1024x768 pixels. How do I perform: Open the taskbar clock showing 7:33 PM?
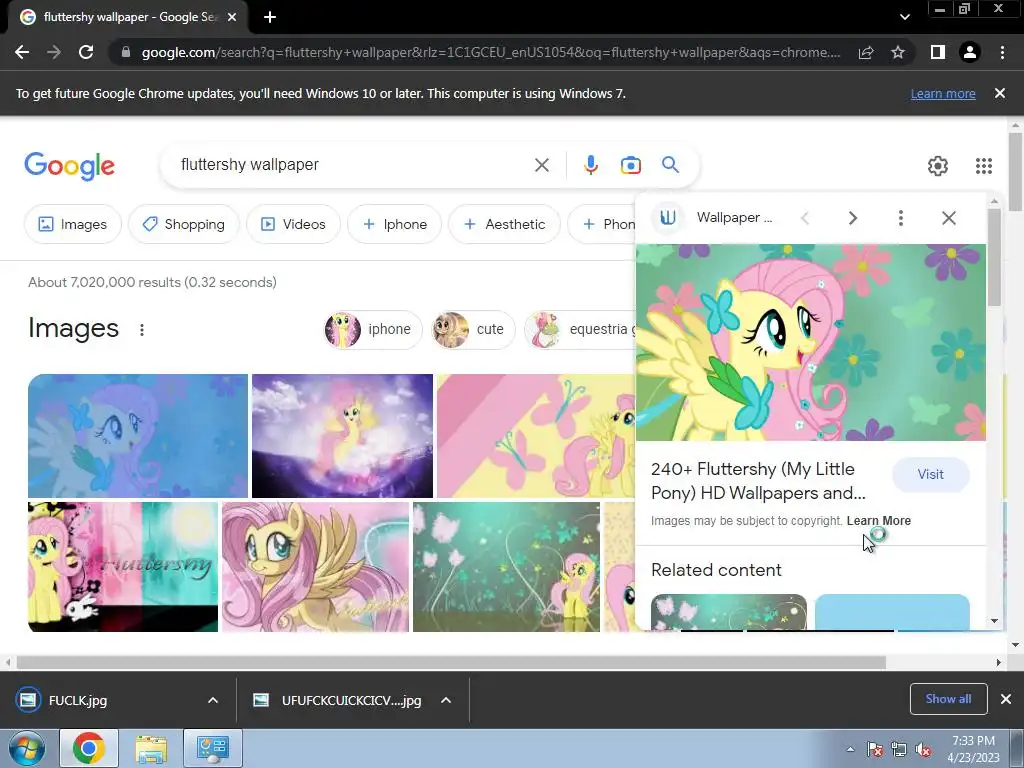(x=973, y=749)
